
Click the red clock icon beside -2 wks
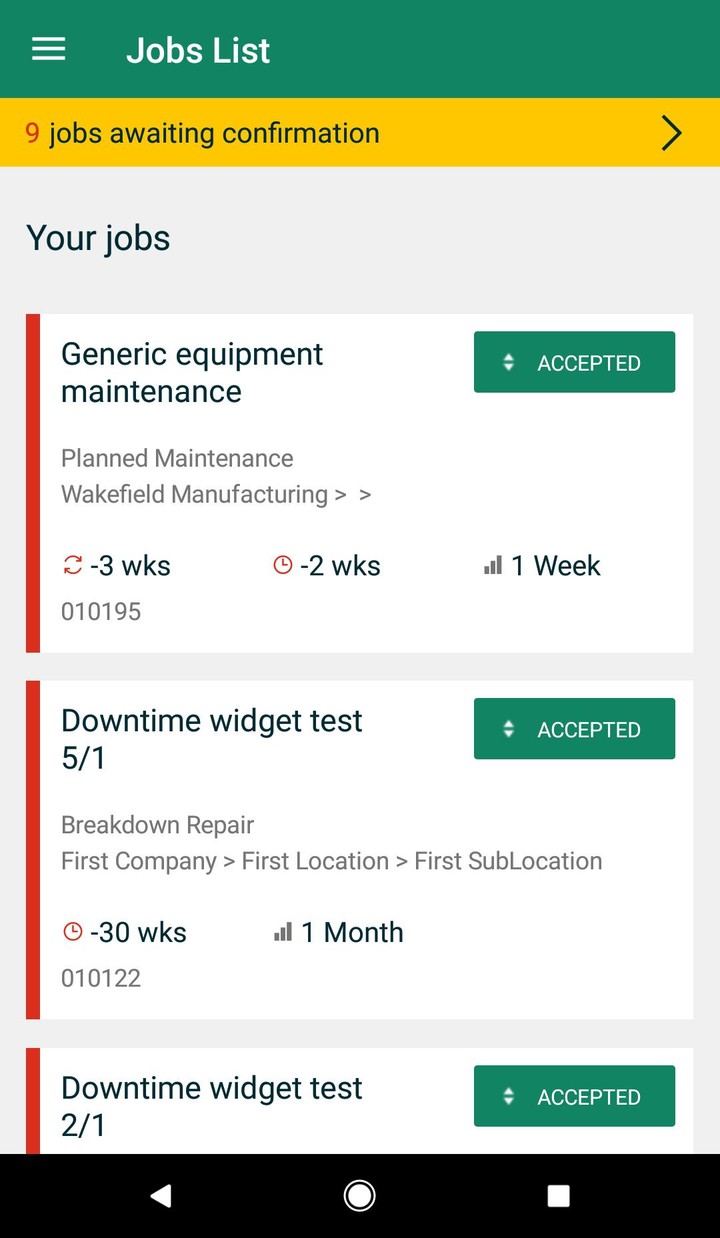(283, 566)
